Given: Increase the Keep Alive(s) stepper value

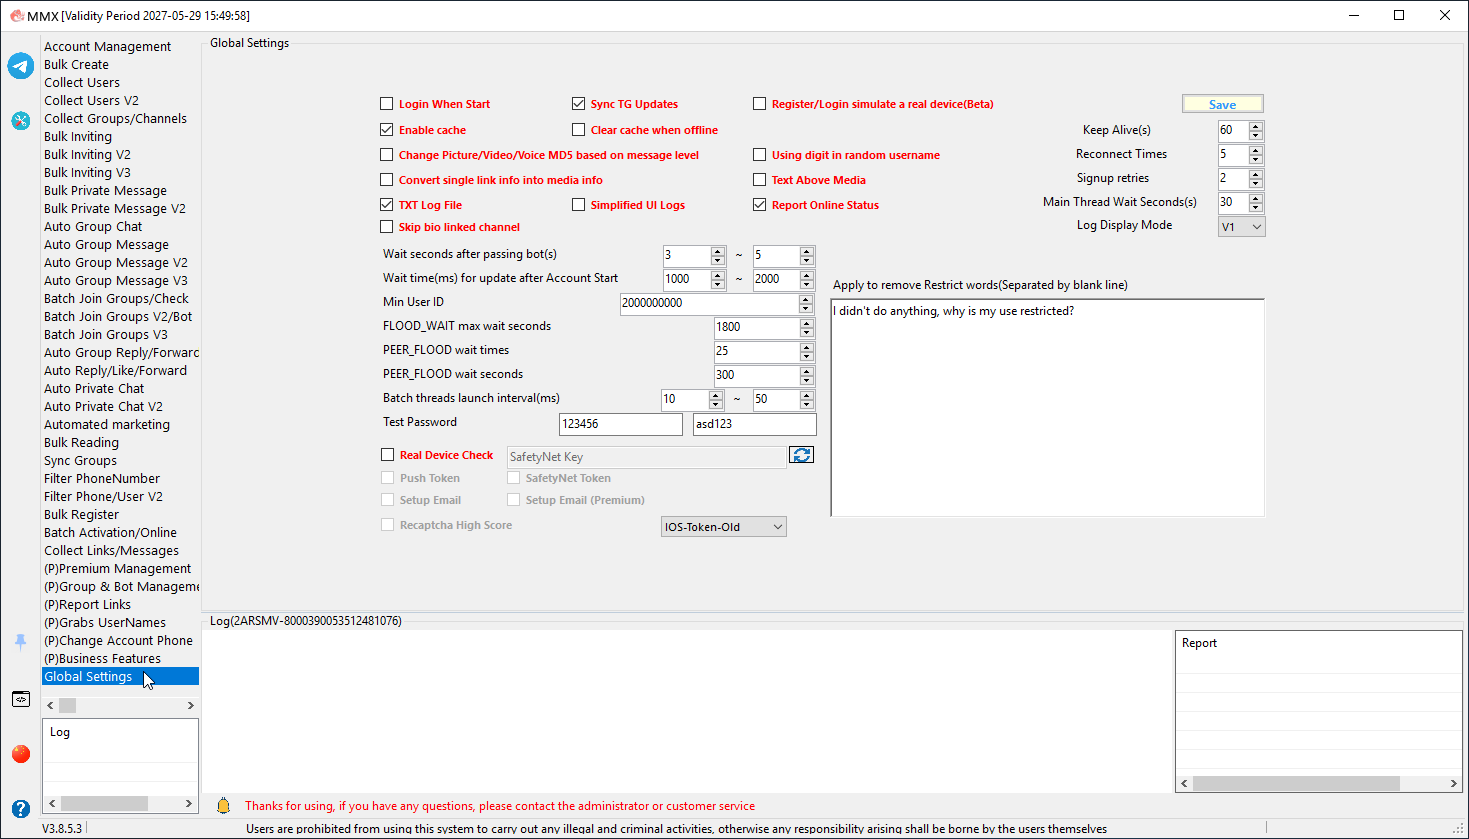Looking at the screenshot, I should coord(1256,126).
